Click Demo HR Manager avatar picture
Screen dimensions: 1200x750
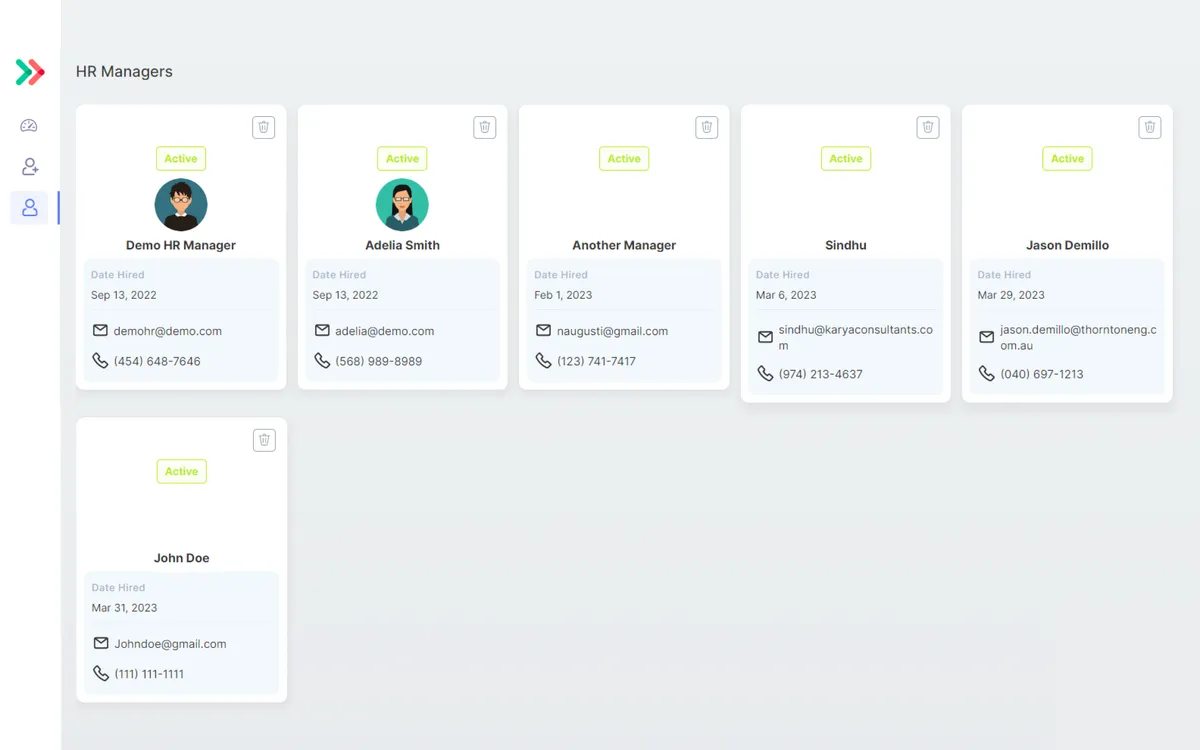181,205
